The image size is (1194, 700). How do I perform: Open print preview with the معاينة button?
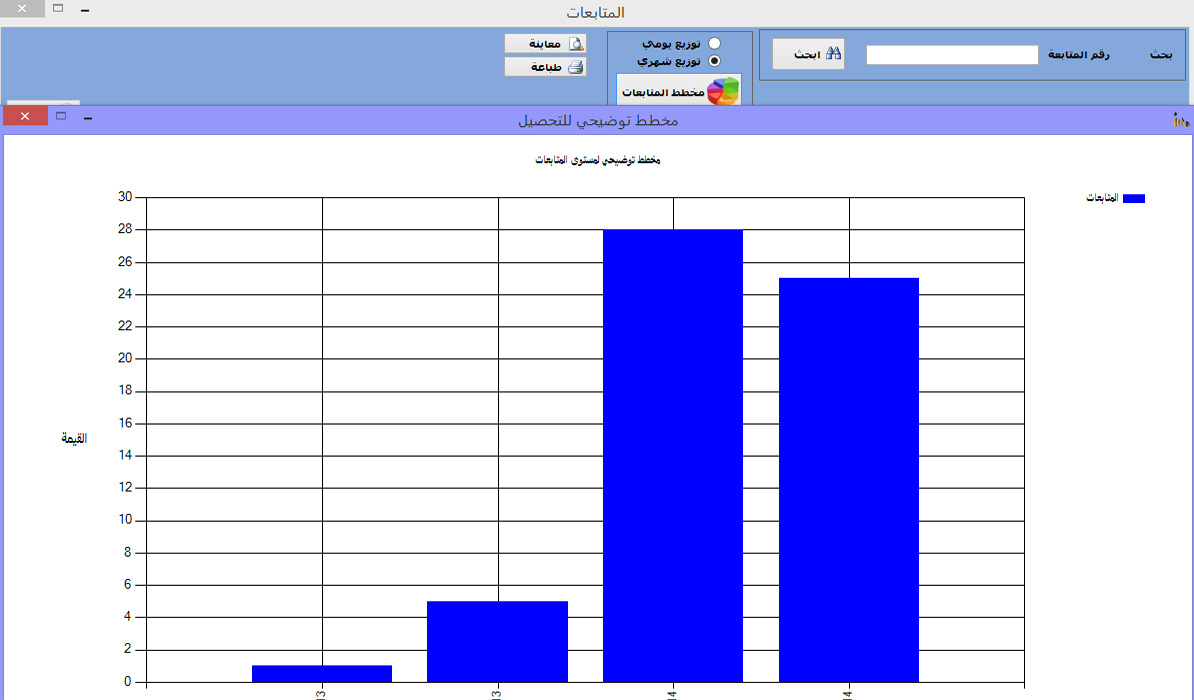click(545, 44)
